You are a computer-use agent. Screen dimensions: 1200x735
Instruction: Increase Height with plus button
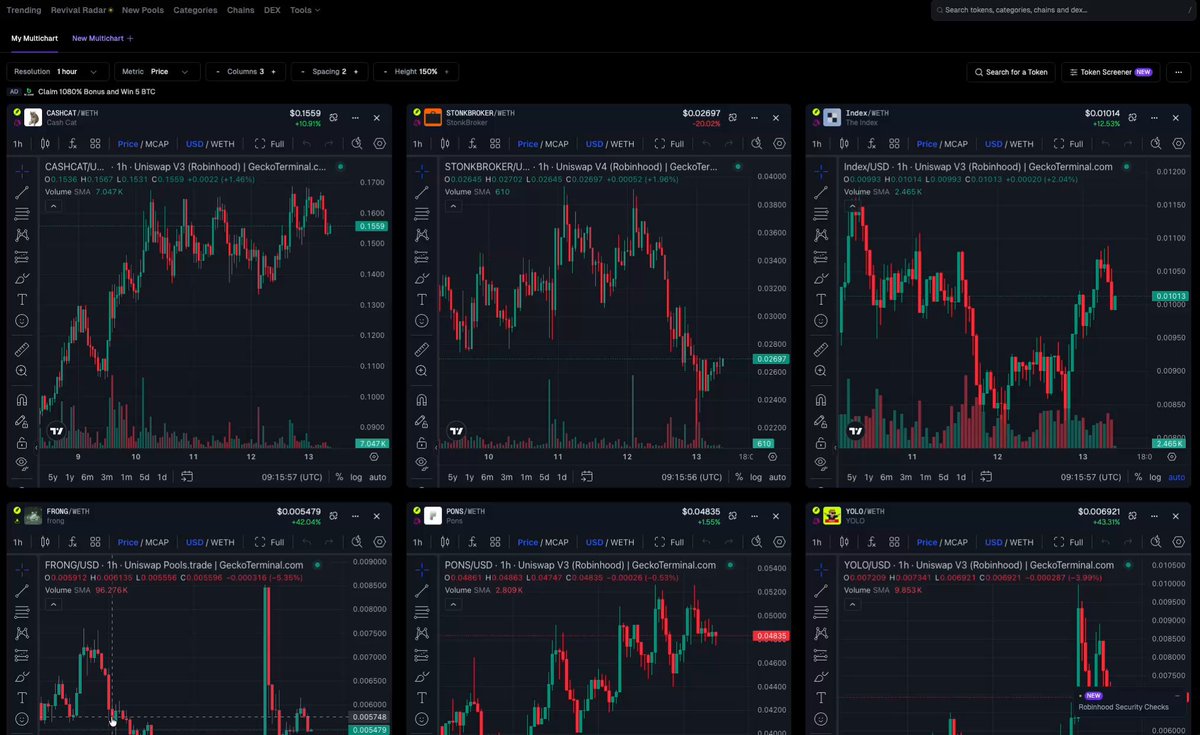[x=449, y=72]
